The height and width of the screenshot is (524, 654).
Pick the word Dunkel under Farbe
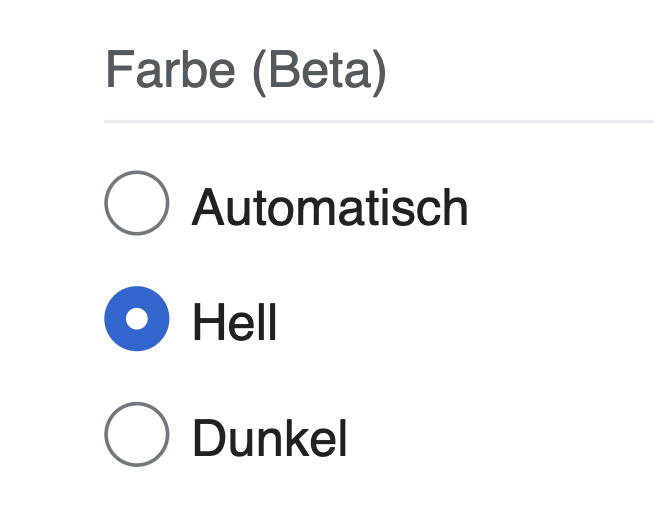(x=270, y=439)
